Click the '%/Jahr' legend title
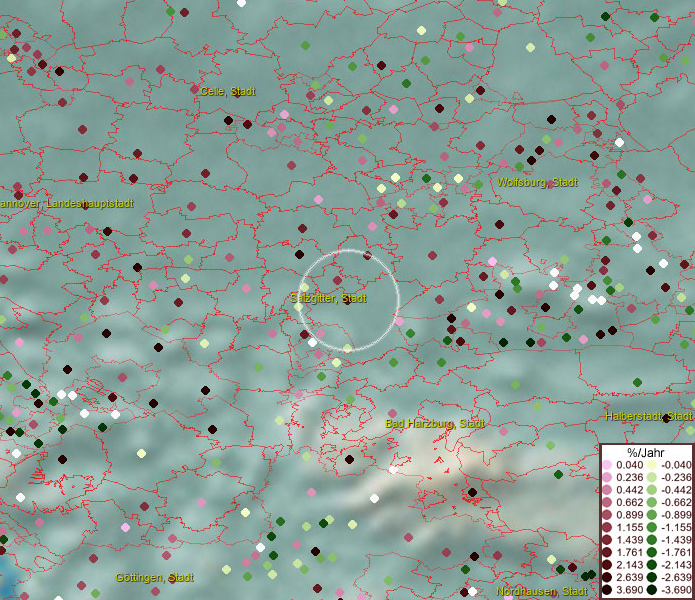Viewport: 695px width, 600px height. point(646,452)
